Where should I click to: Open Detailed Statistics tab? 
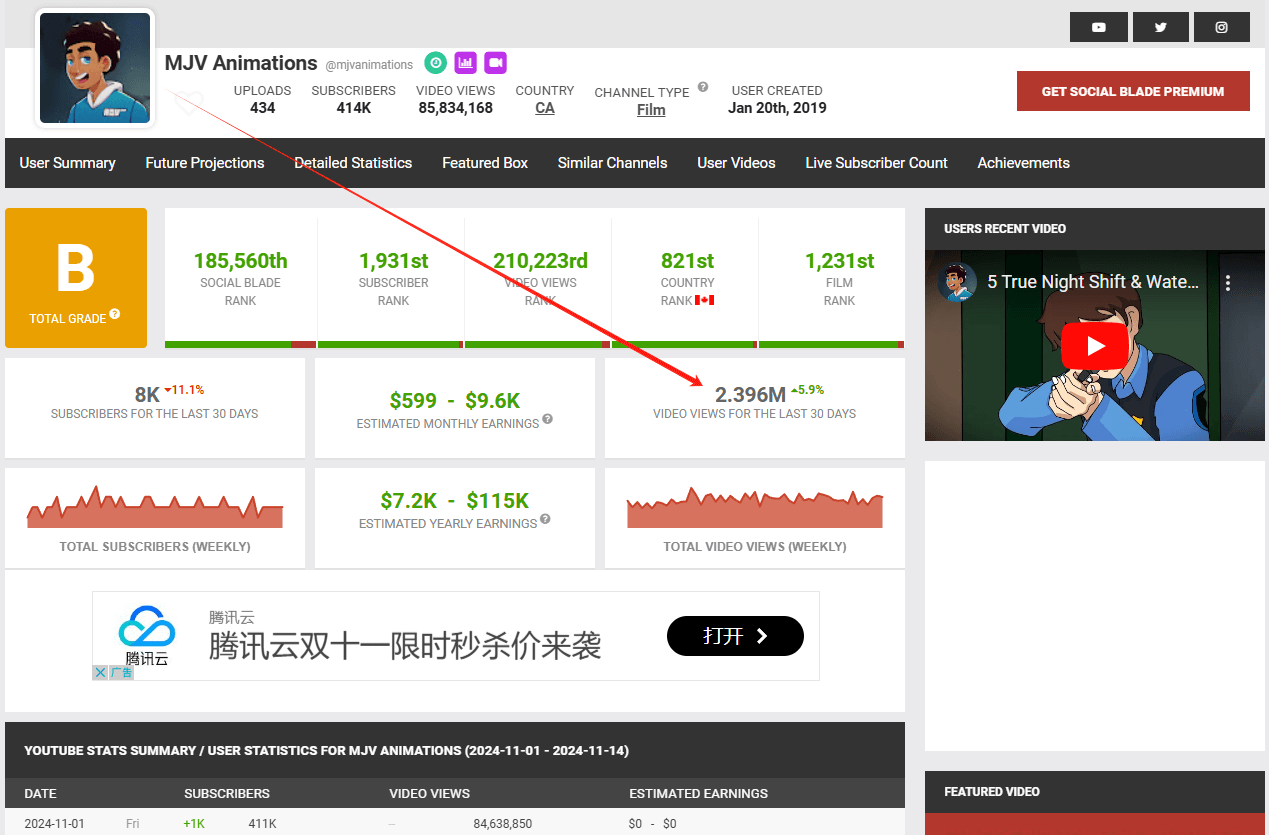pyautogui.click(x=353, y=163)
